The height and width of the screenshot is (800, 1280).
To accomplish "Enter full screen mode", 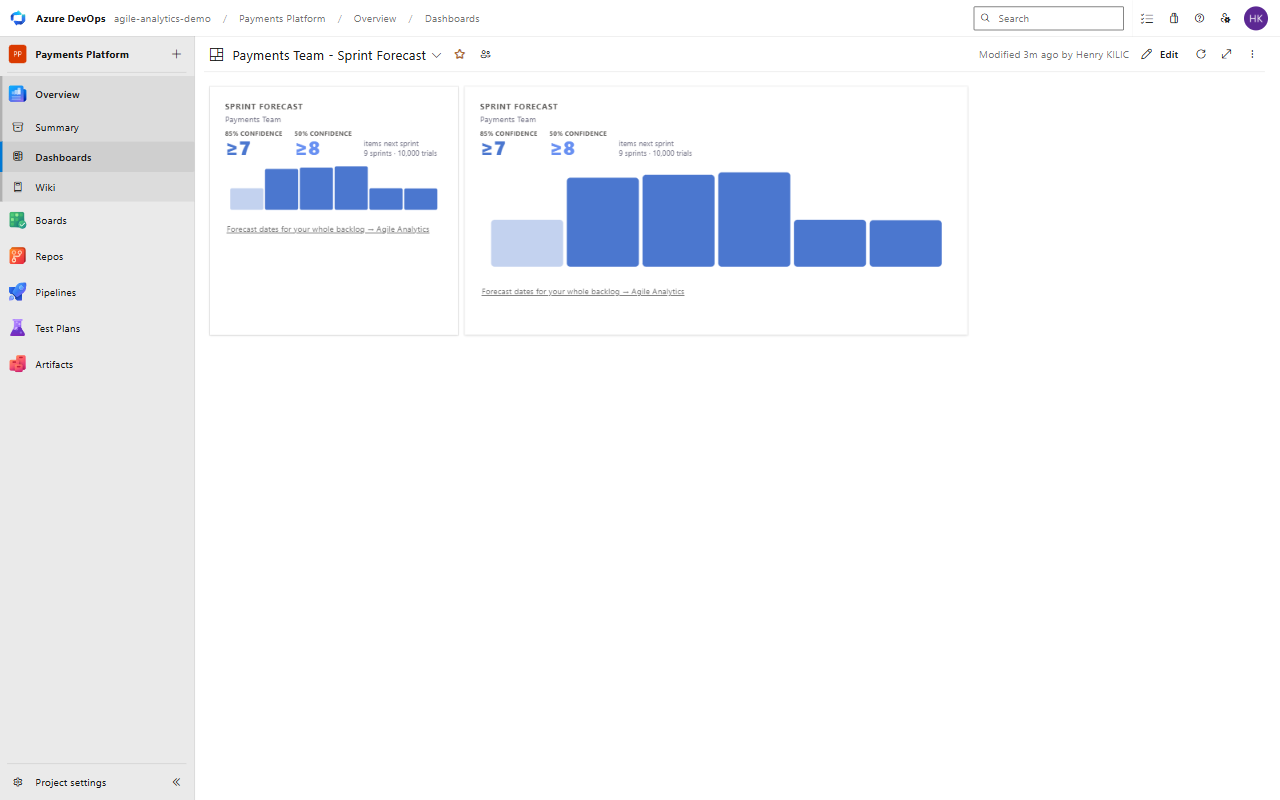I will pyautogui.click(x=1227, y=54).
